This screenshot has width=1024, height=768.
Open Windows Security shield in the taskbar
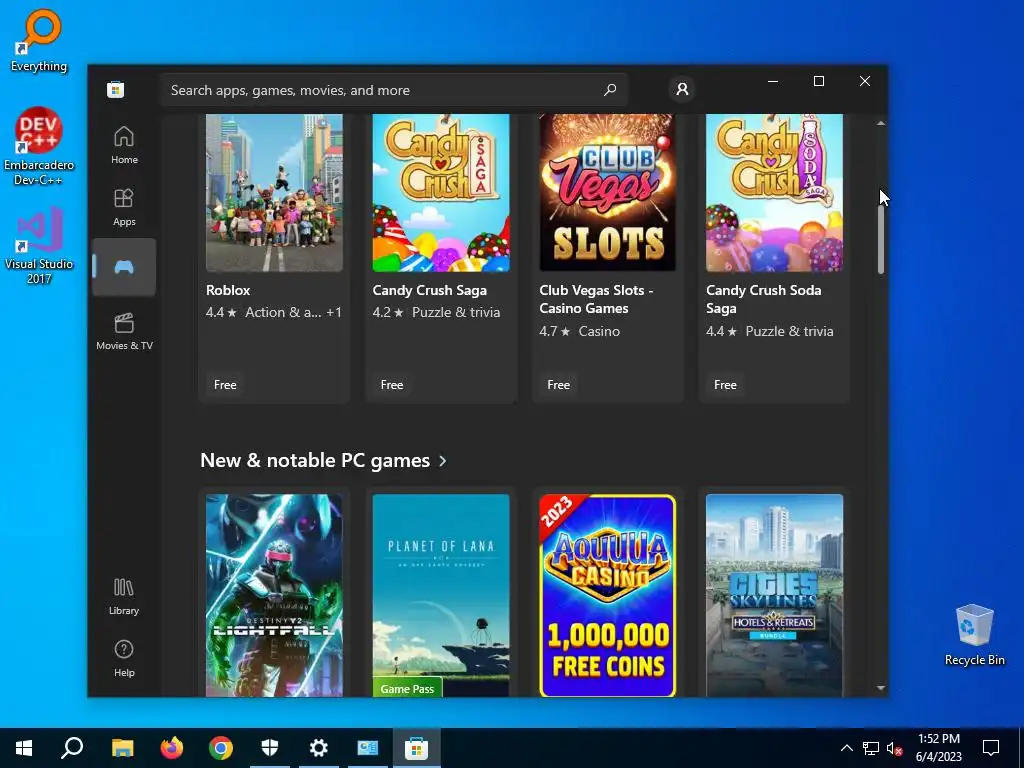(270, 748)
